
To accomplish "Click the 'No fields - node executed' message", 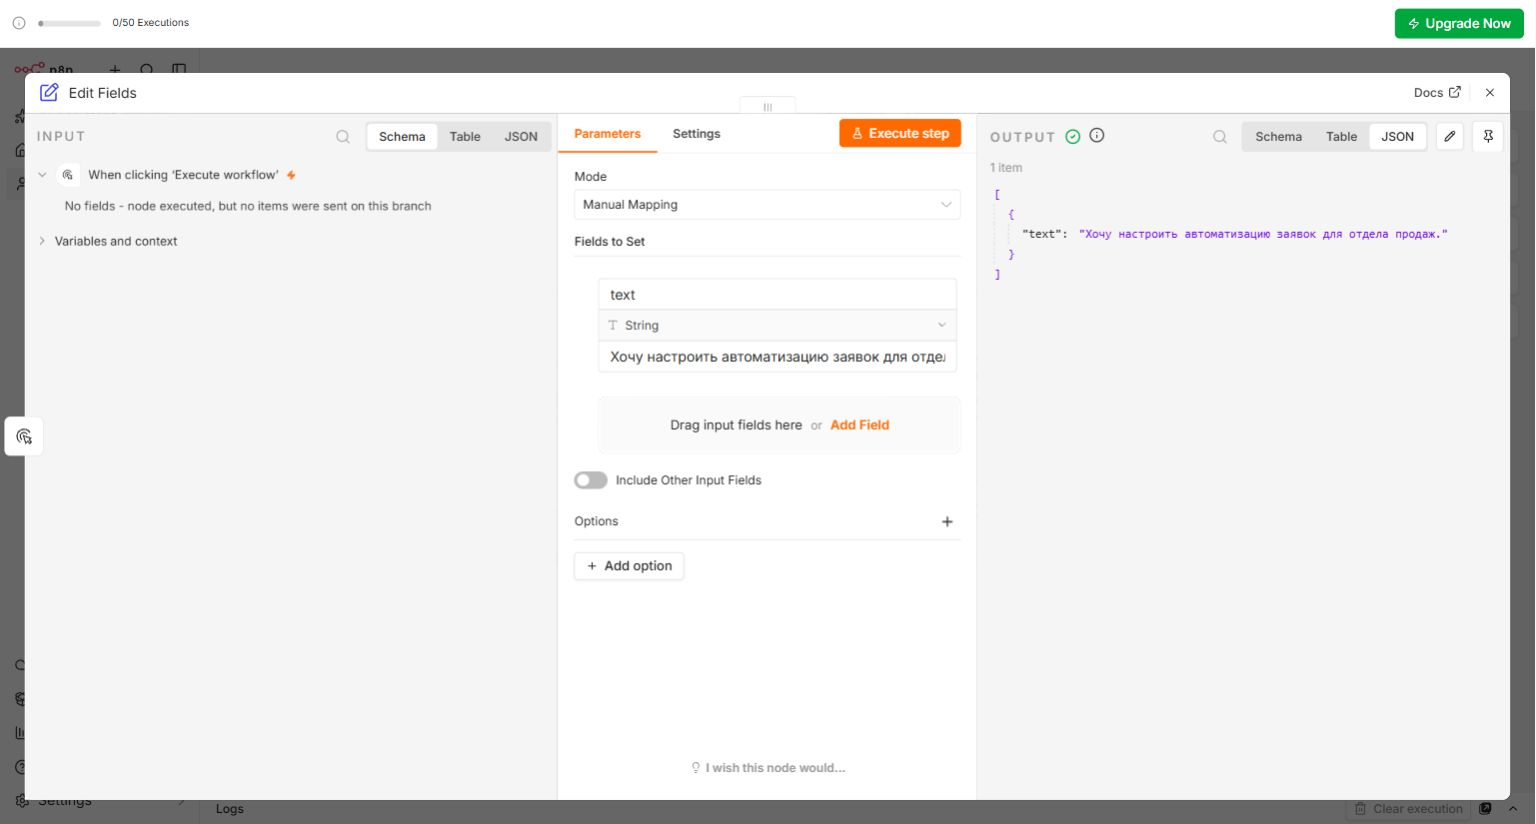I will (x=248, y=206).
